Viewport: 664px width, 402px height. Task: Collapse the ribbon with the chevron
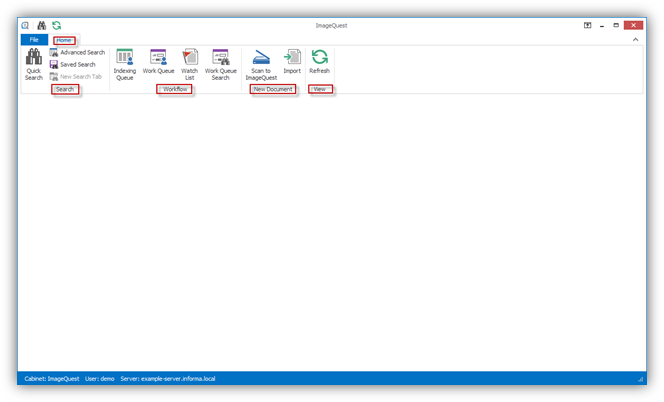(x=636, y=39)
